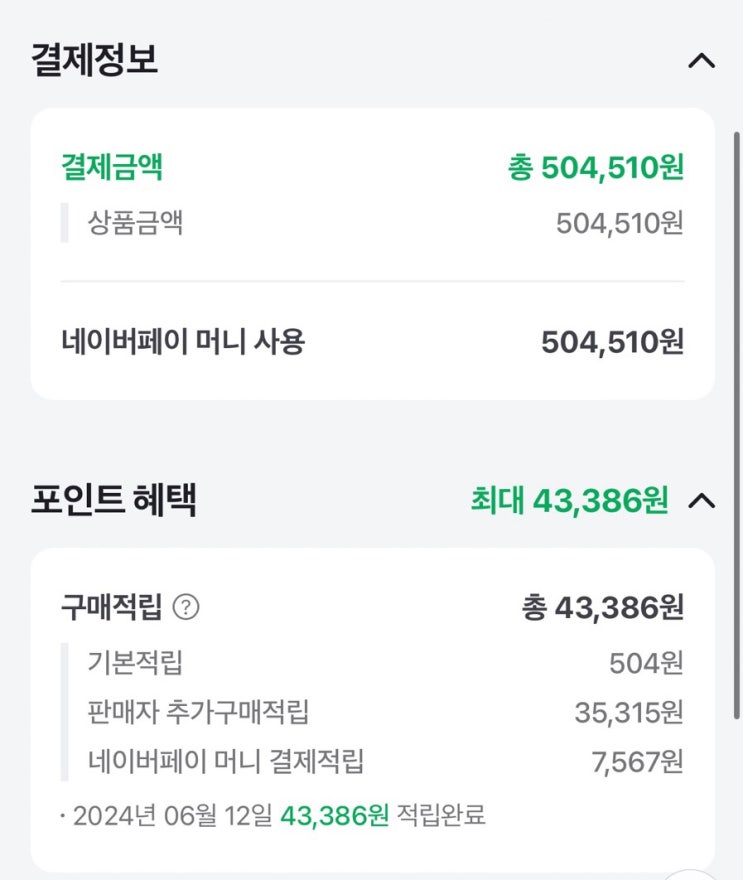Image resolution: width=743 pixels, height=880 pixels.
Task: Select the green 결제금액 label
Action: (112, 167)
